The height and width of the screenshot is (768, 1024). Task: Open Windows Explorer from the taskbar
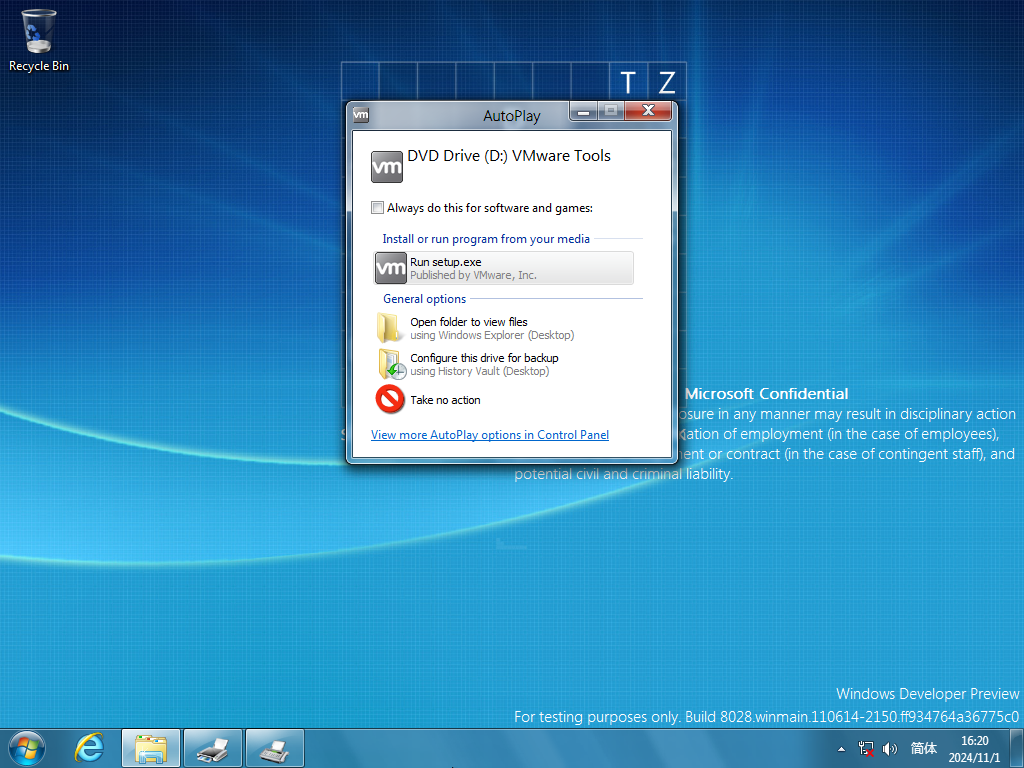tap(151, 748)
